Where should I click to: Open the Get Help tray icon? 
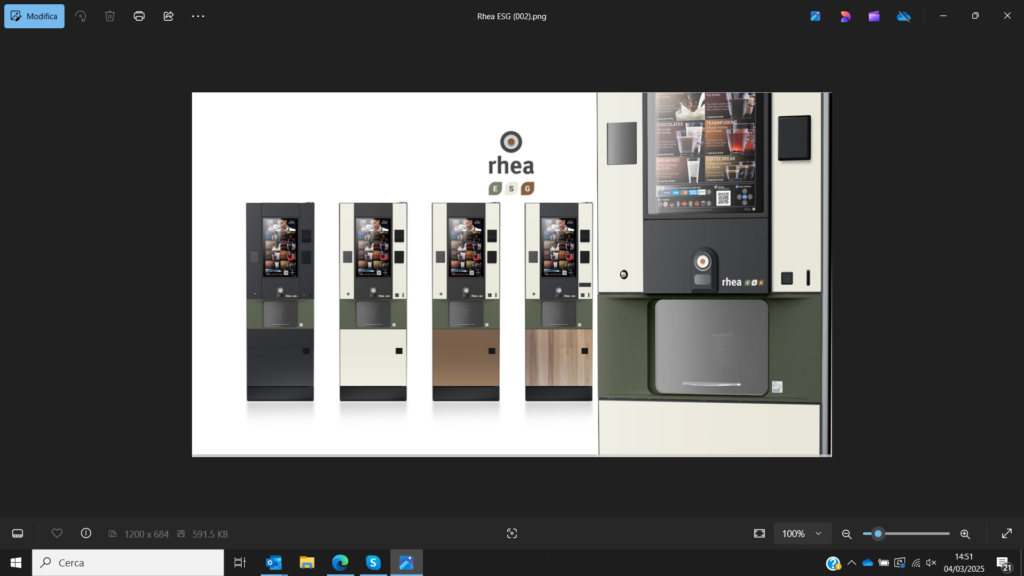(x=833, y=563)
